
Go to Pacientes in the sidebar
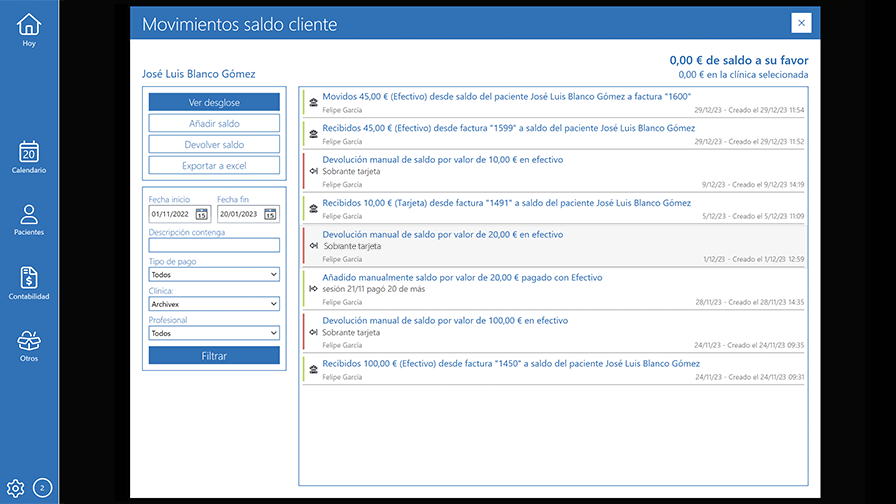tap(29, 215)
